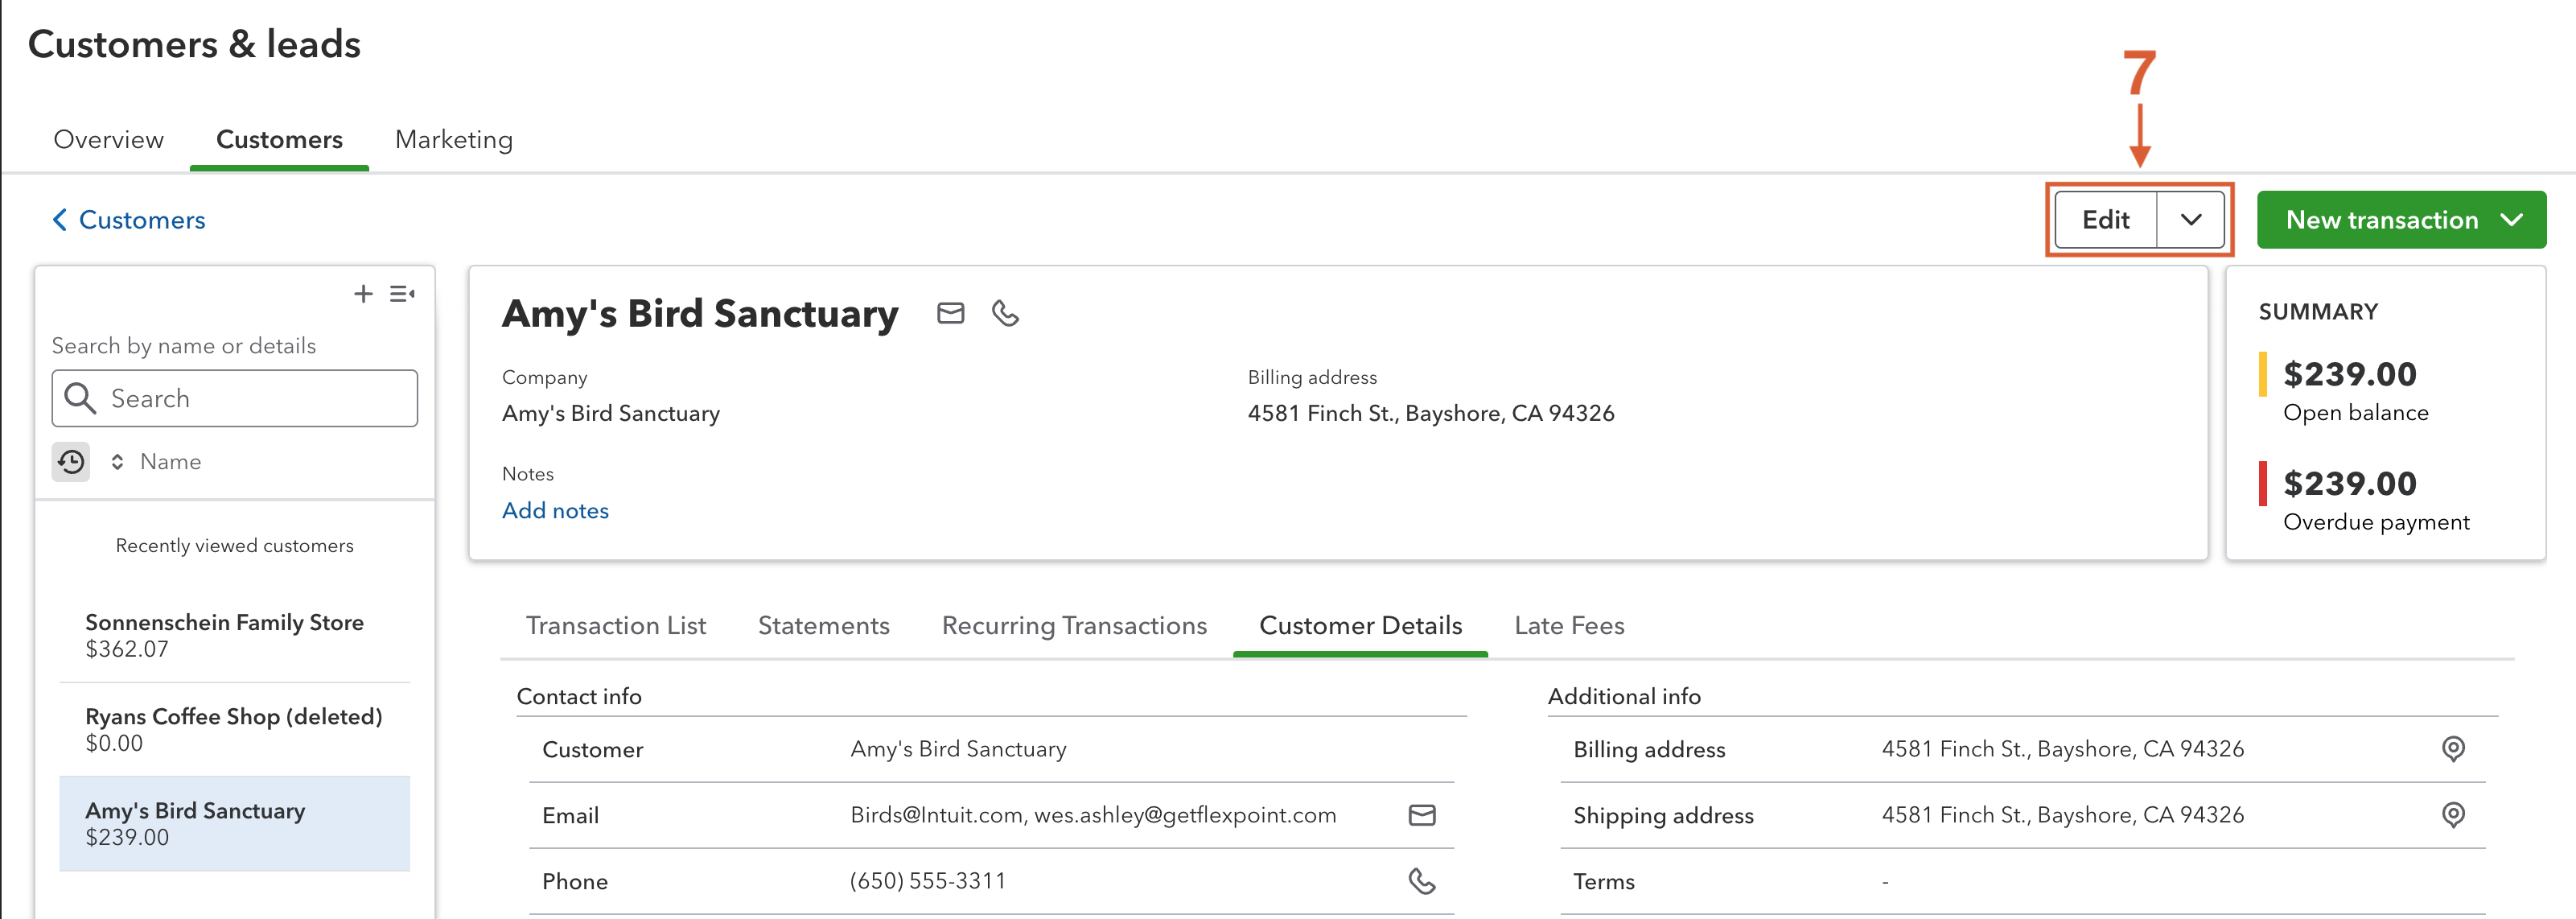This screenshot has height=919, width=2576.
Task: Click the email icon beside Amy's Bird Sanctuary
Action: [x=950, y=313]
